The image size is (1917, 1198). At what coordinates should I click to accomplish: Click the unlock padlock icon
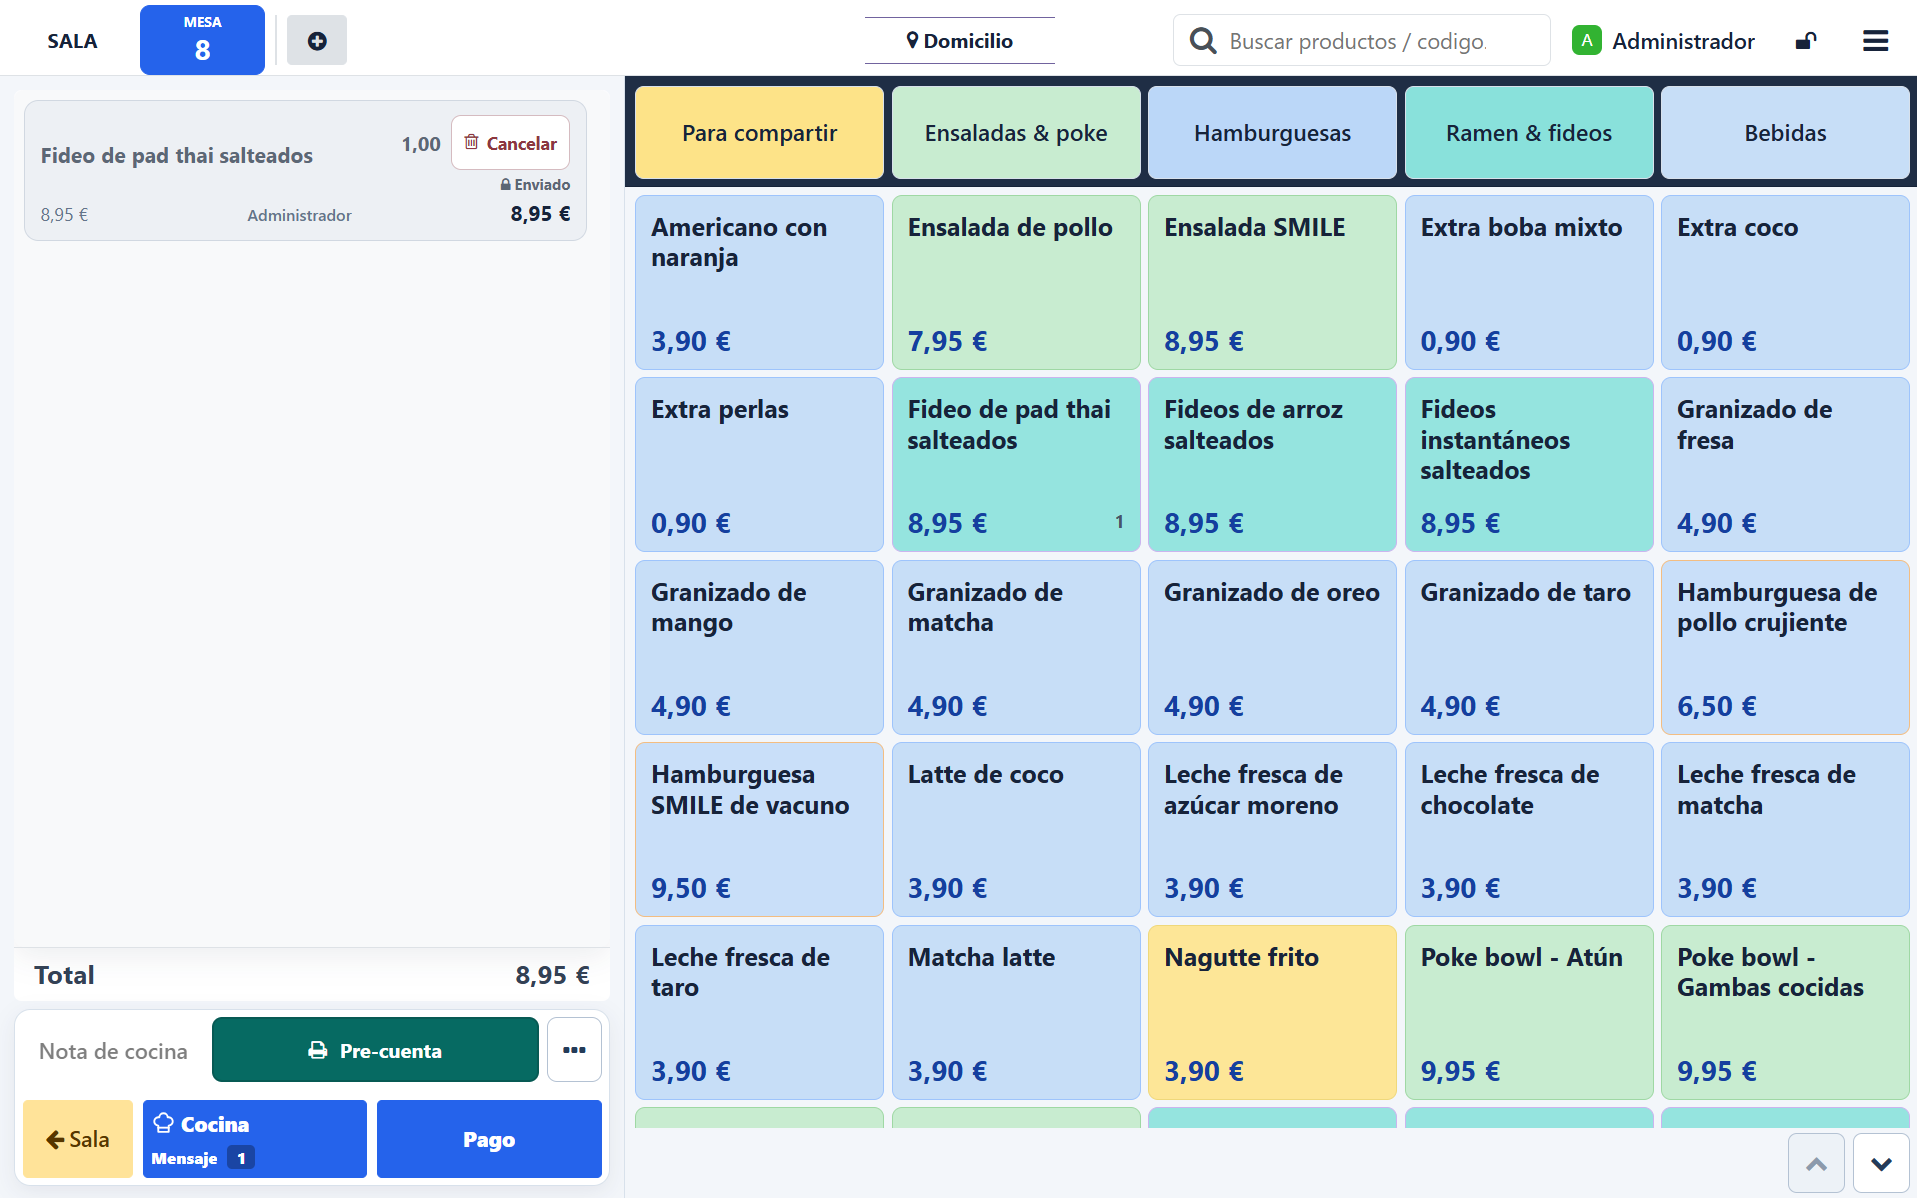pyautogui.click(x=1805, y=41)
